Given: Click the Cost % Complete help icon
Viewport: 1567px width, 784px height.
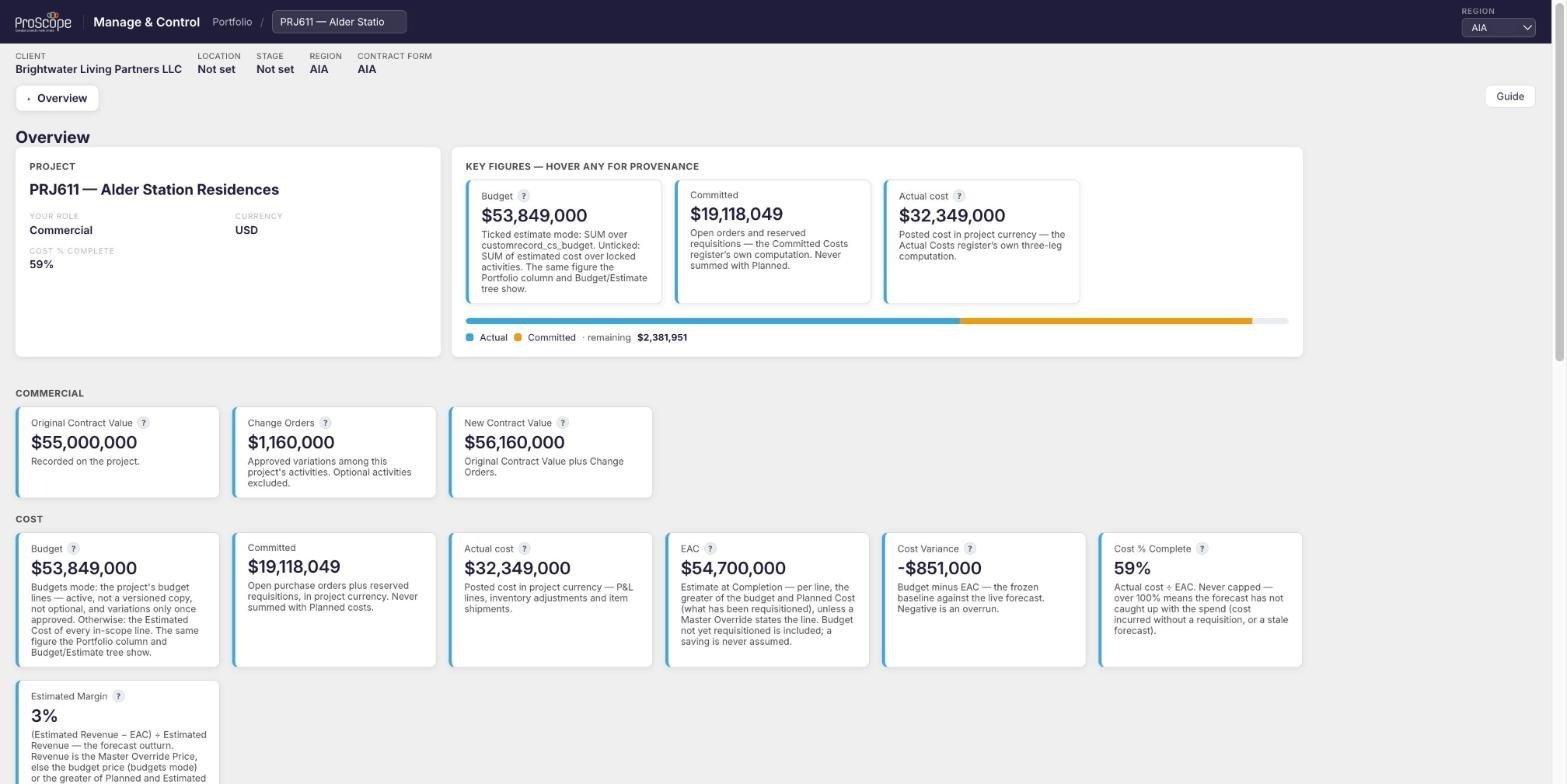Looking at the screenshot, I should (x=1202, y=549).
